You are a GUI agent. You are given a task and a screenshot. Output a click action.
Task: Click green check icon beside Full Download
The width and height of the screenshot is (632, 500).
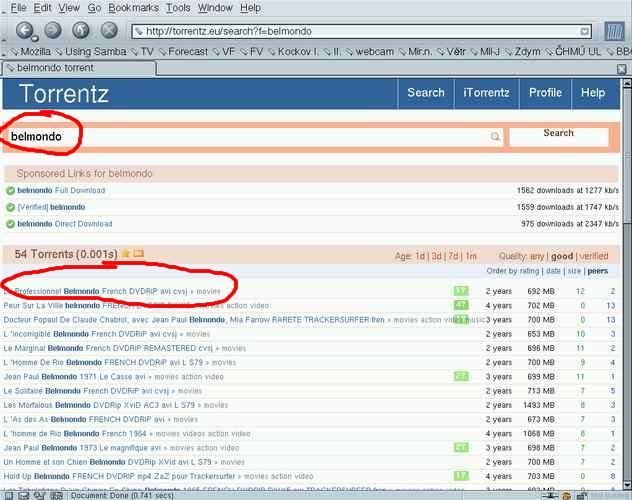tap(11, 191)
